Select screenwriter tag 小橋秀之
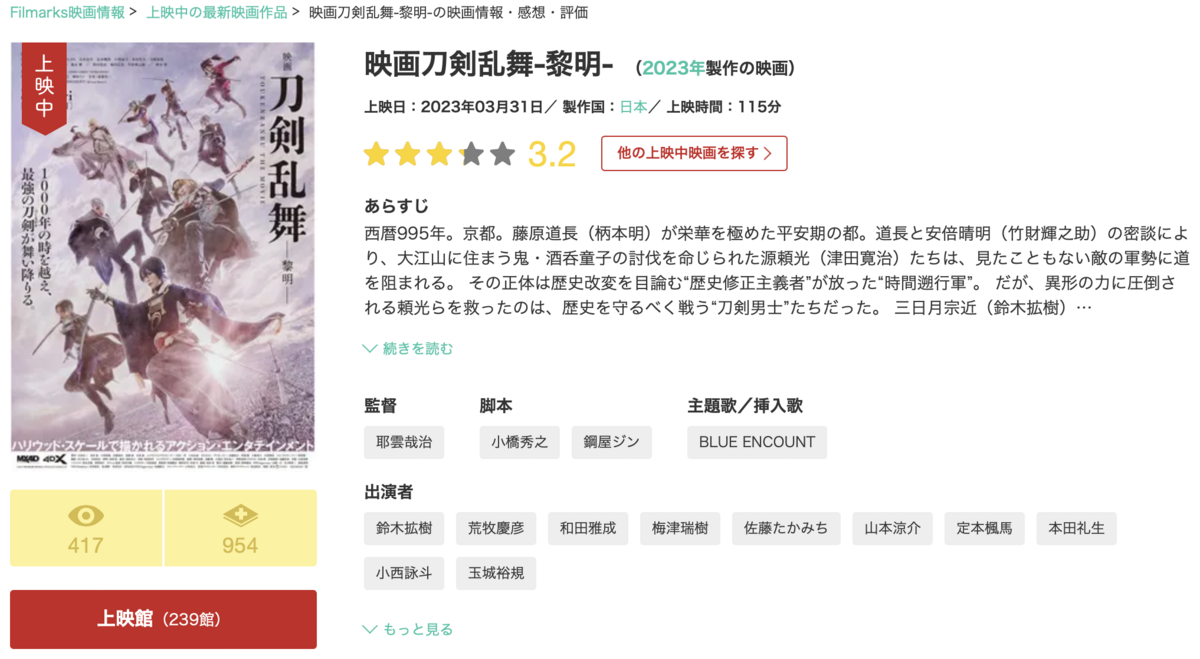The image size is (1200, 659). 520,442
